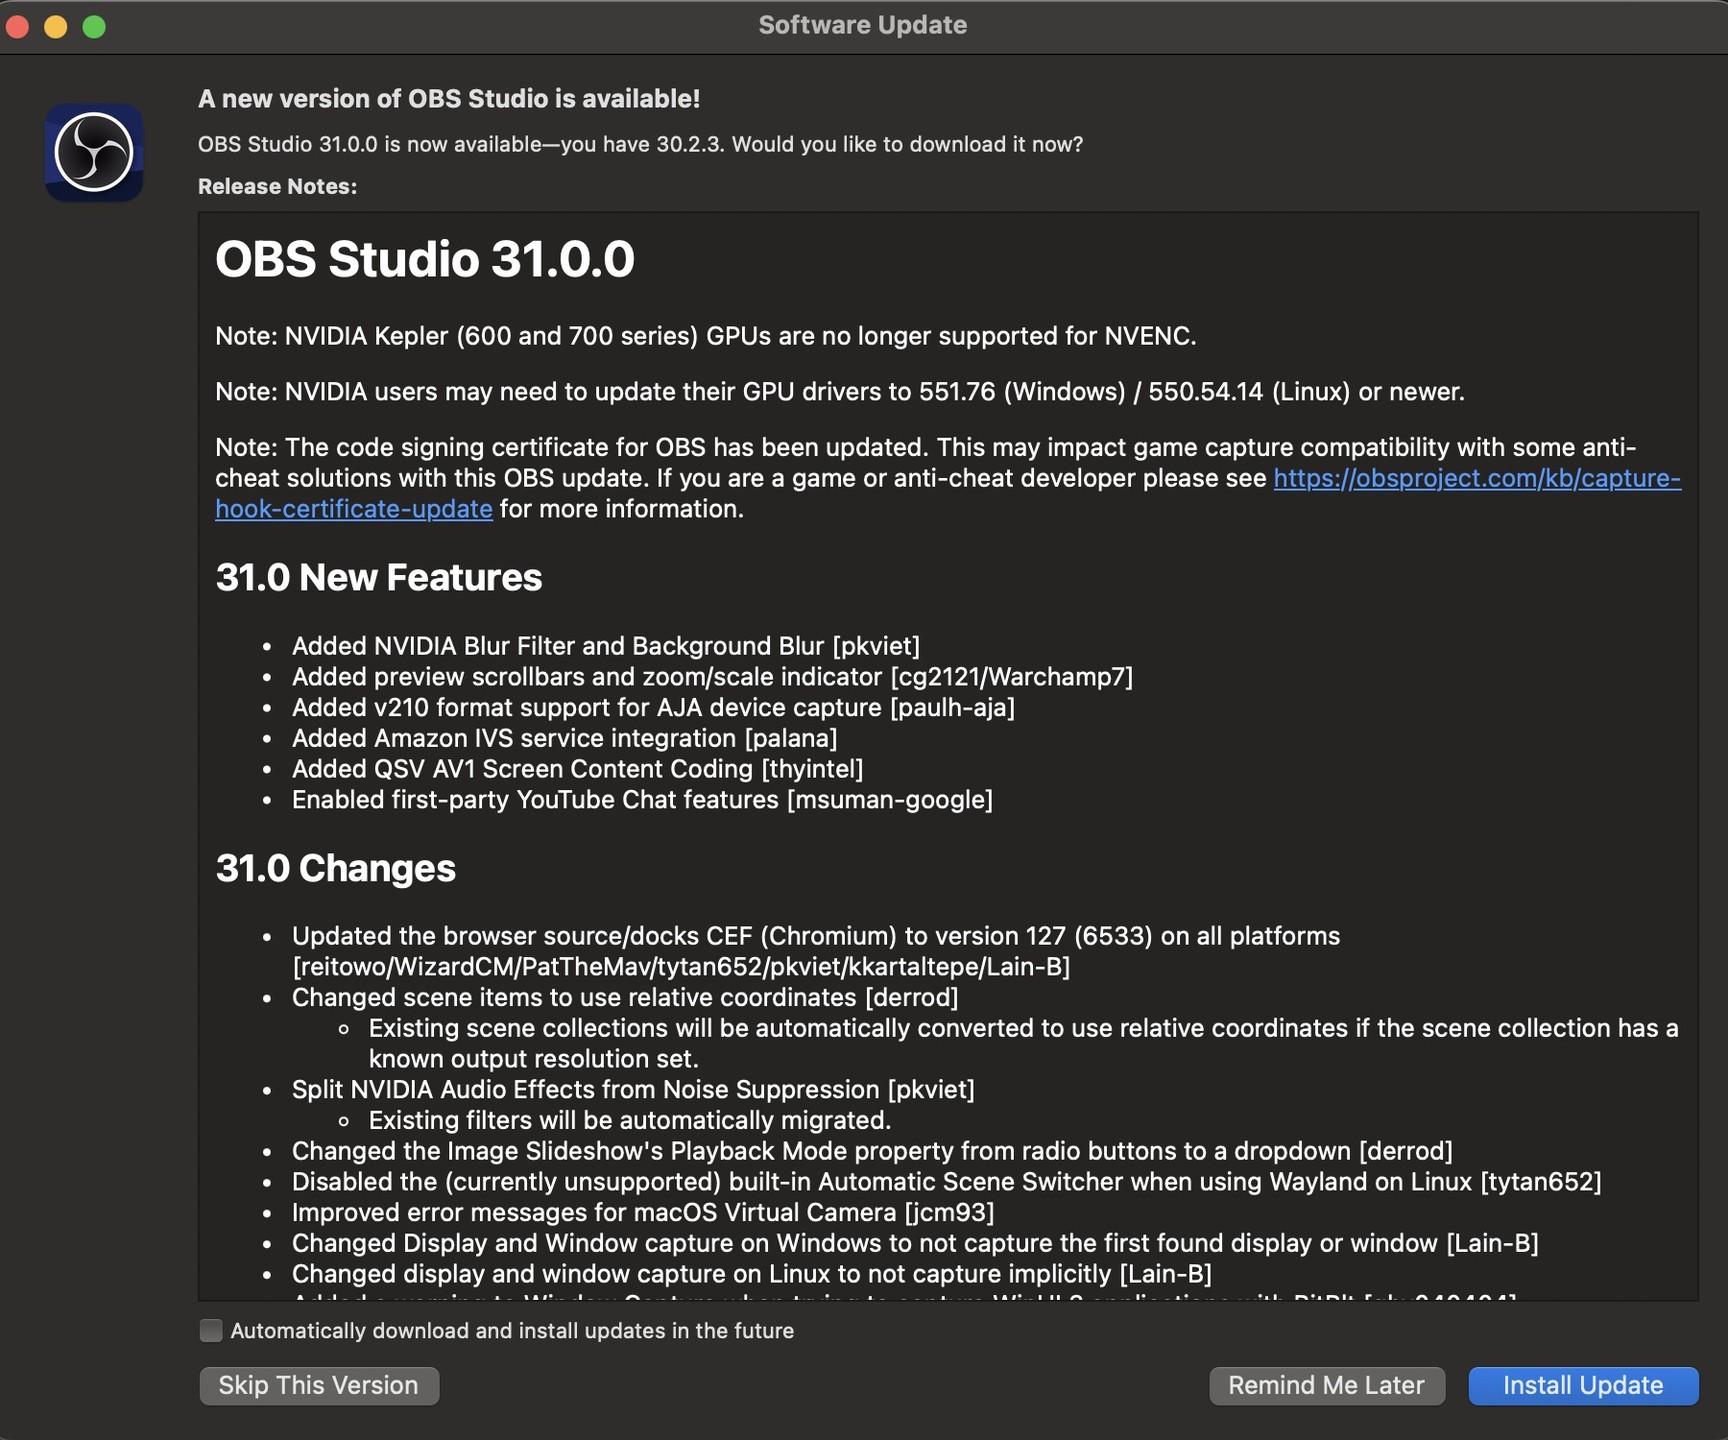Click the NVIDIA Kepler GPUs note
The height and width of the screenshot is (1440, 1728).
click(705, 336)
